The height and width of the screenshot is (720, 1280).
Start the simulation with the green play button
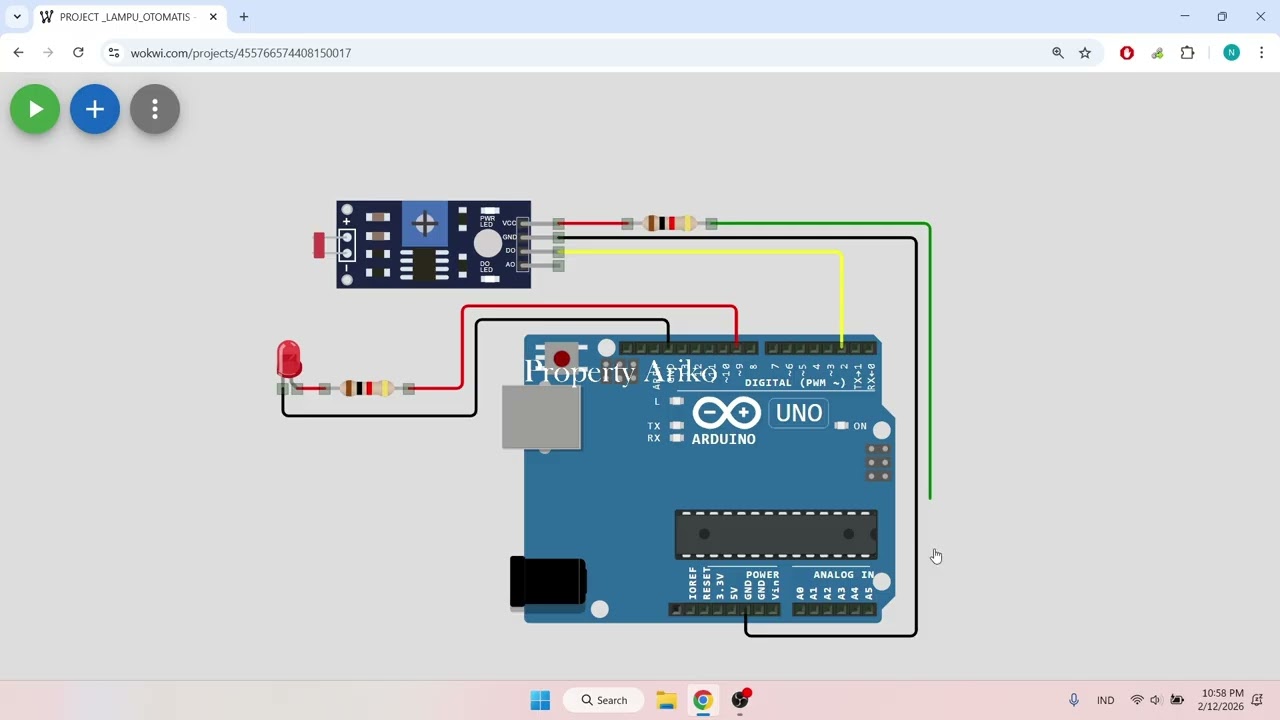pos(35,109)
